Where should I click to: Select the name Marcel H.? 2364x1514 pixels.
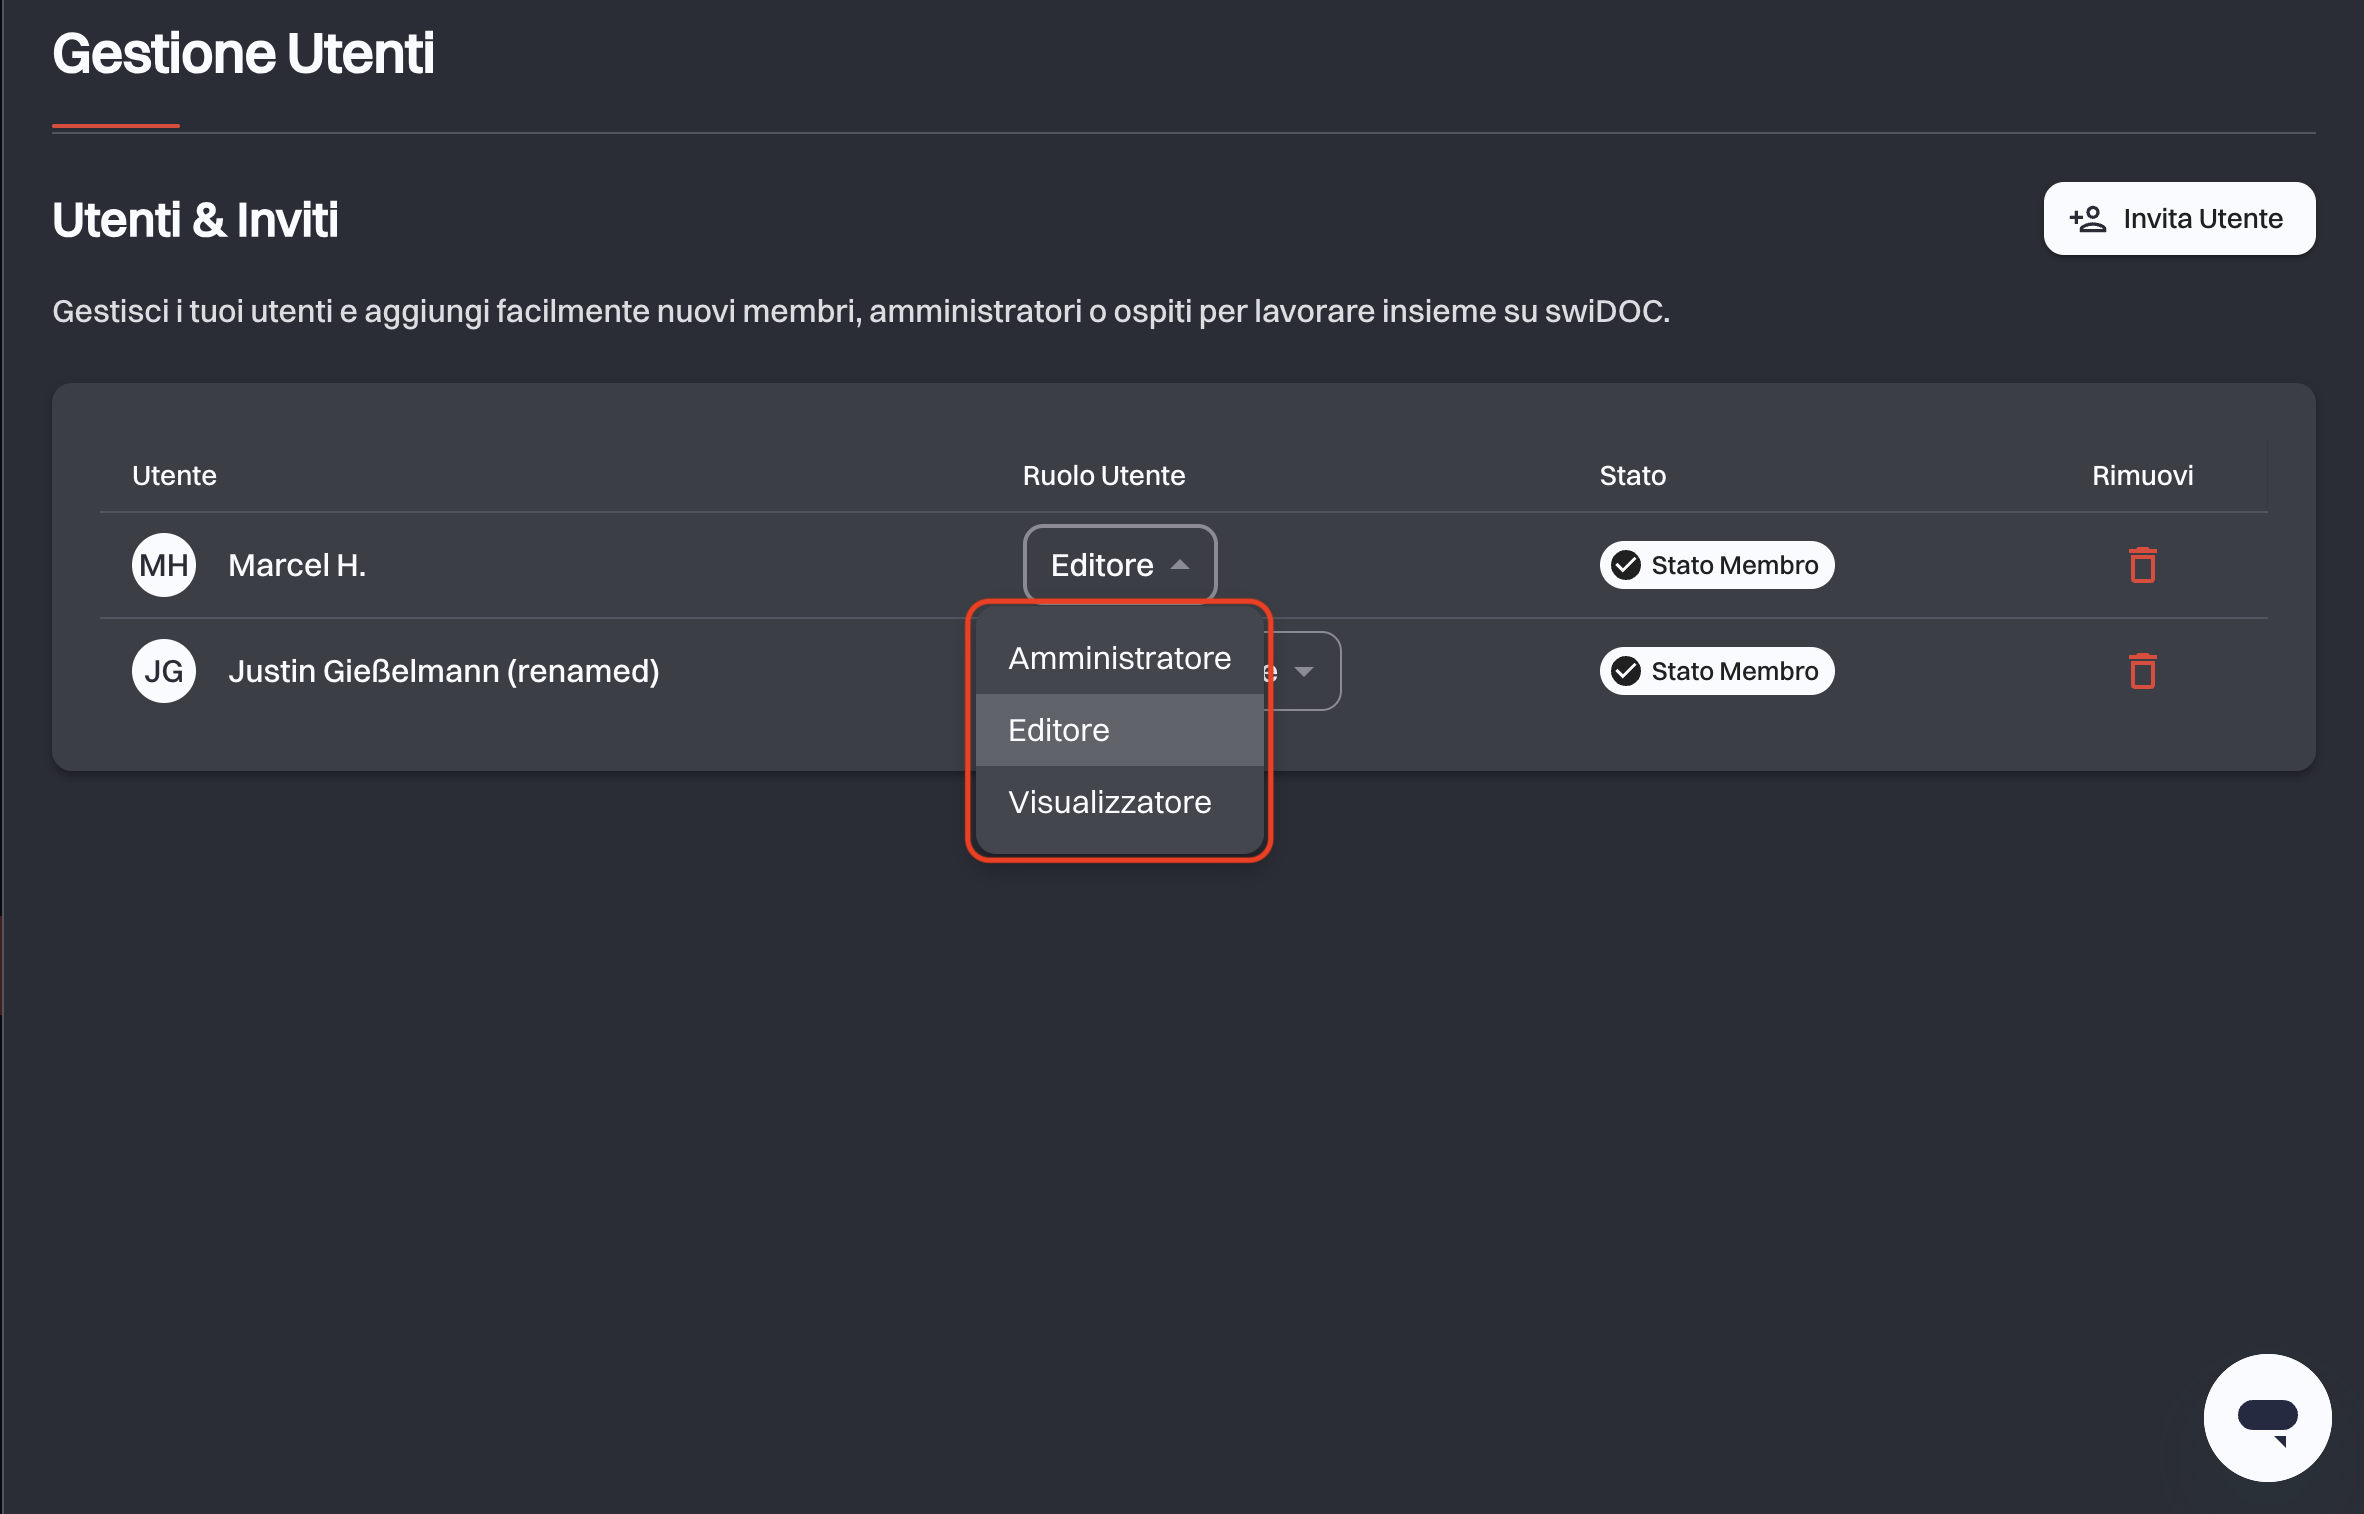click(297, 565)
